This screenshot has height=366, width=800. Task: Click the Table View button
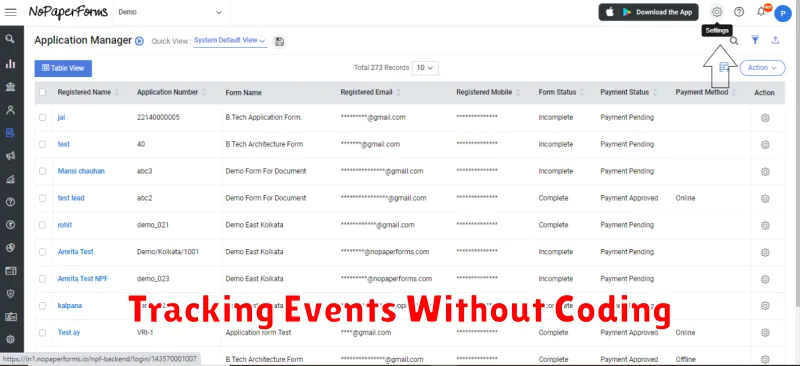(x=63, y=68)
